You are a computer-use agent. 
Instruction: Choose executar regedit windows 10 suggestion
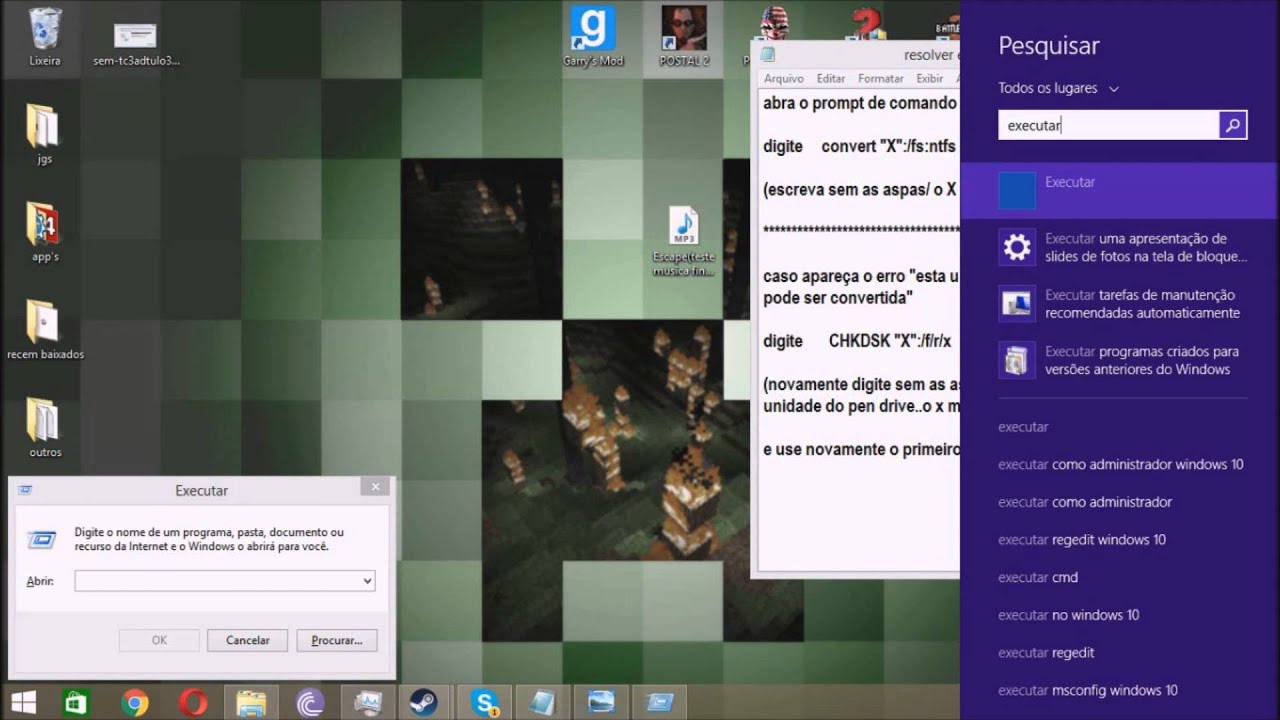pyautogui.click(x=1082, y=540)
